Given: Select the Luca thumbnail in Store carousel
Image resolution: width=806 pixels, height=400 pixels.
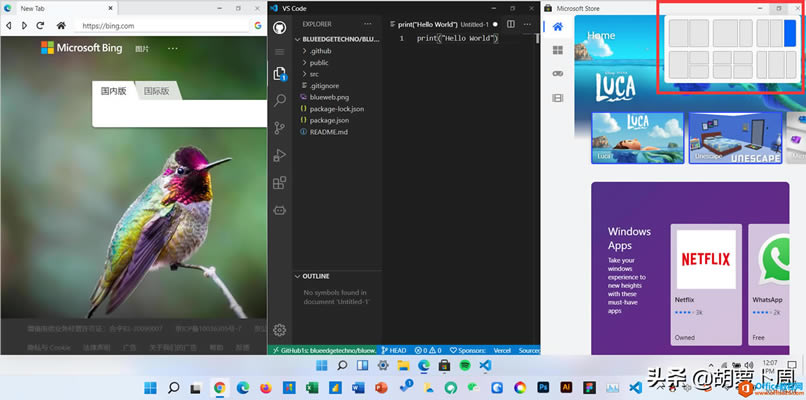Looking at the screenshot, I should 637,138.
